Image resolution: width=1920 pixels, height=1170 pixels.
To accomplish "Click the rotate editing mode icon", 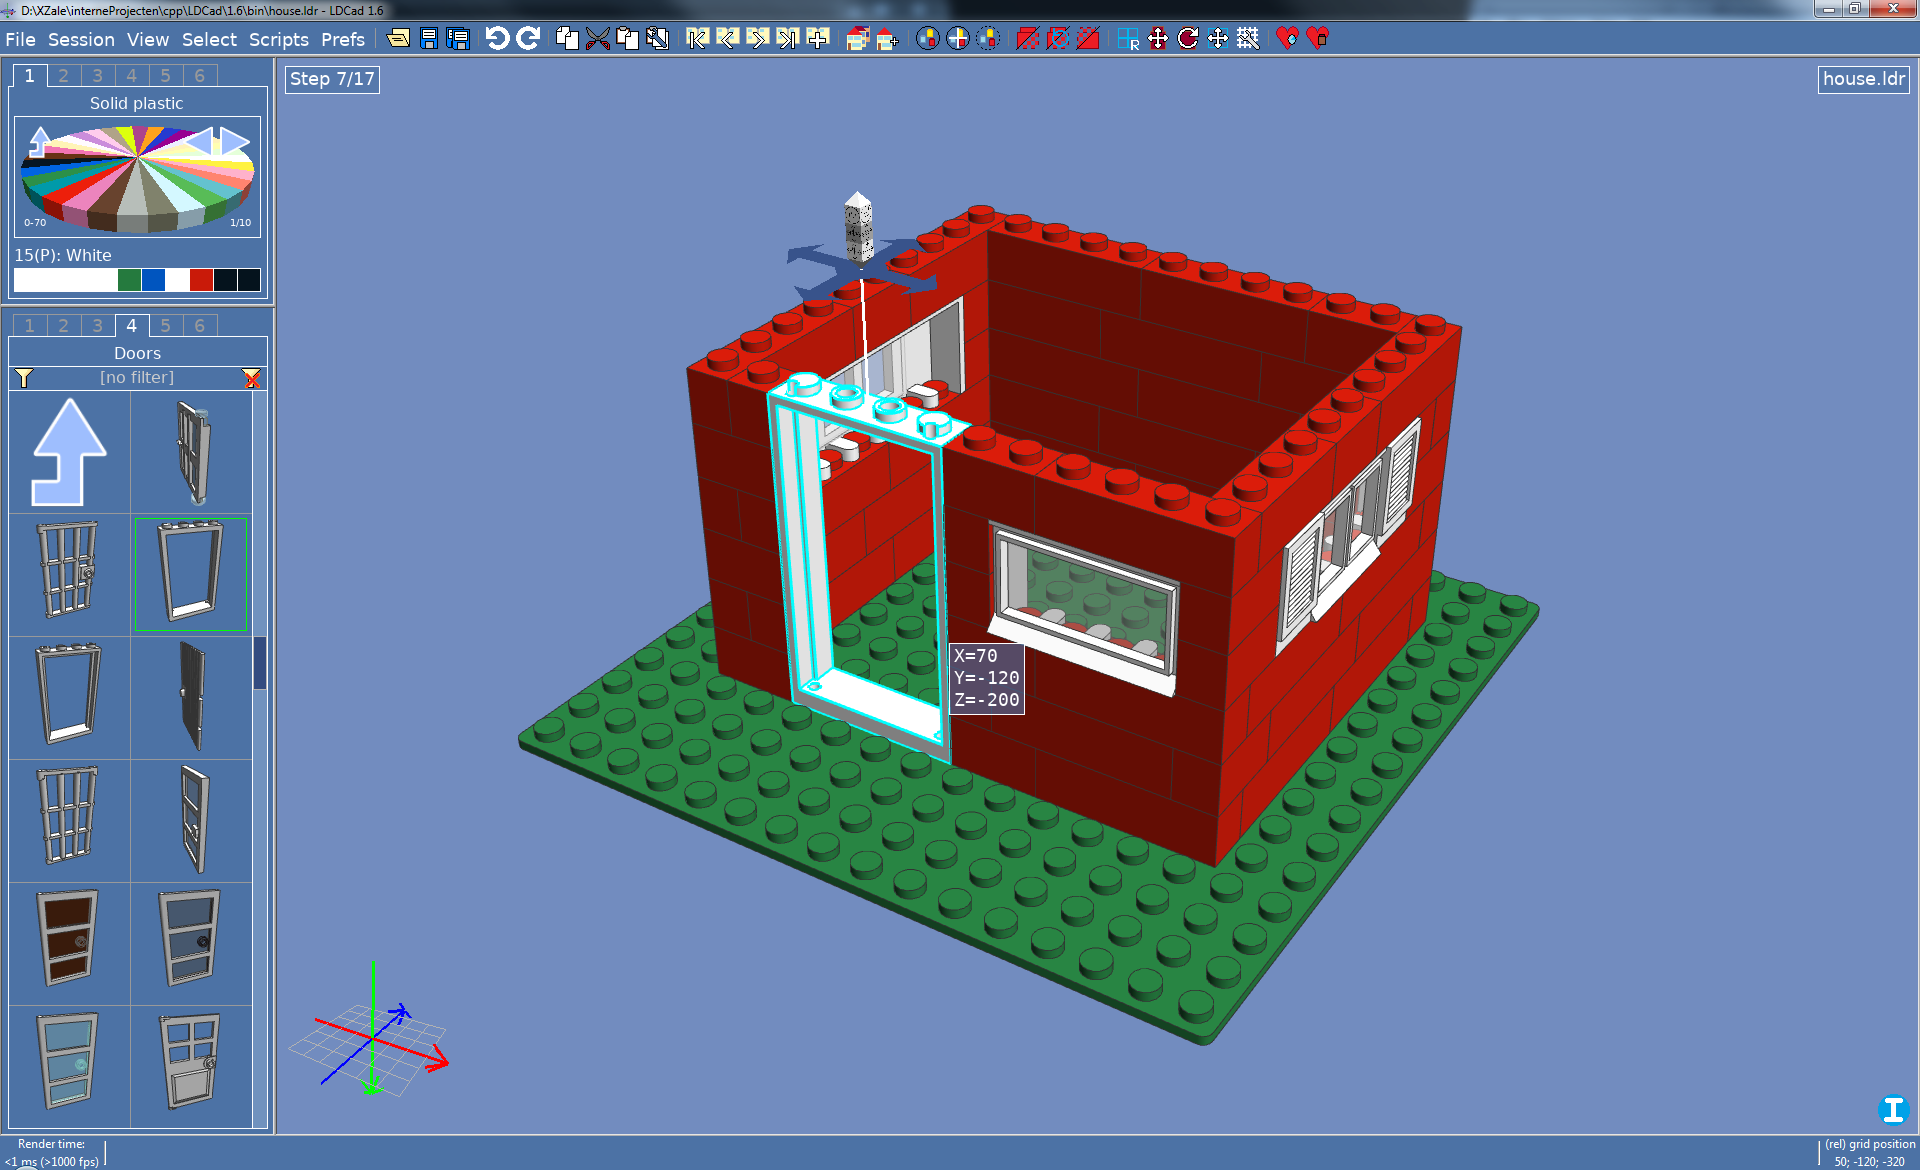I will point(1188,39).
